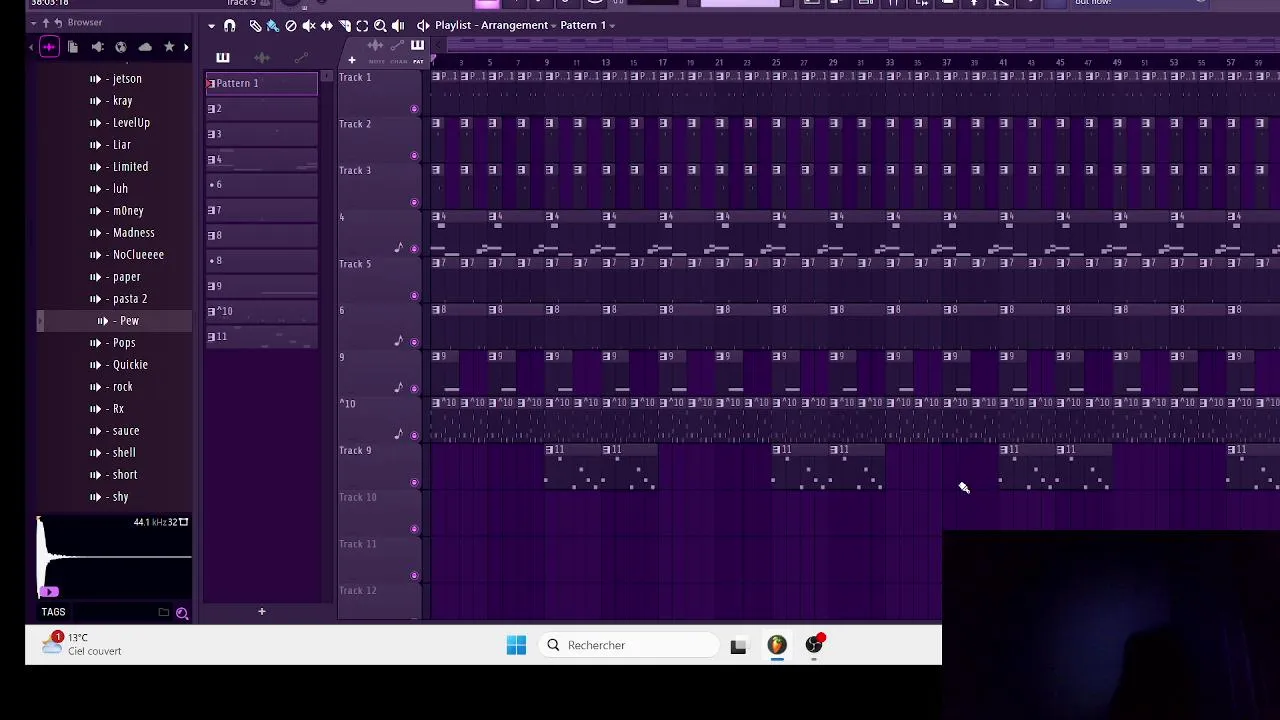Mute Track 9 using its dot
Screen dimensions: 1280x720
[414, 483]
